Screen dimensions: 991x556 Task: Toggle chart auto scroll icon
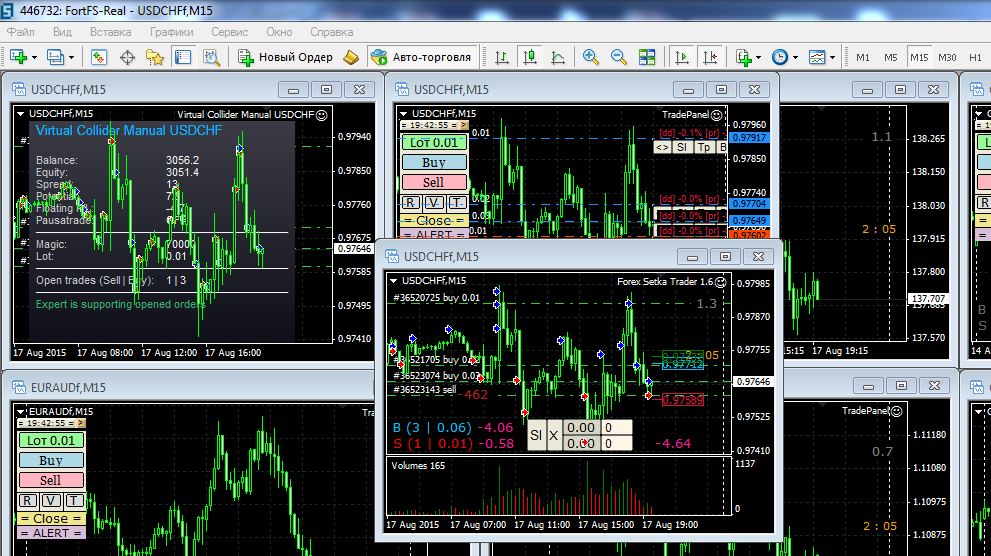pyautogui.click(x=682, y=57)
